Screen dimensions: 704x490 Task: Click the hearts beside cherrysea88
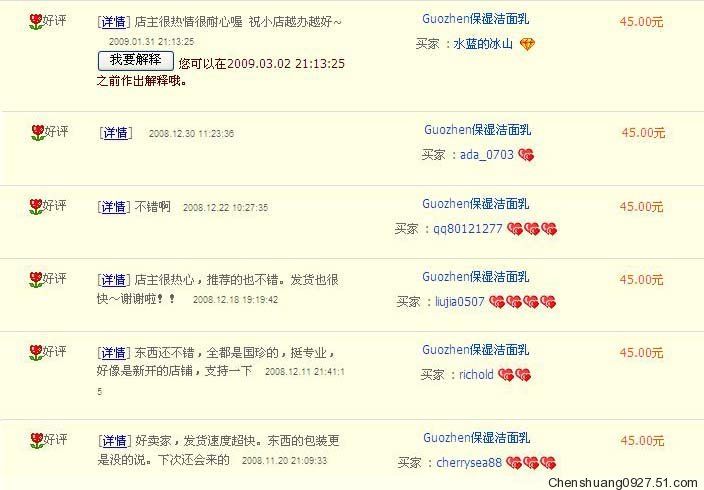coord(531,463)
